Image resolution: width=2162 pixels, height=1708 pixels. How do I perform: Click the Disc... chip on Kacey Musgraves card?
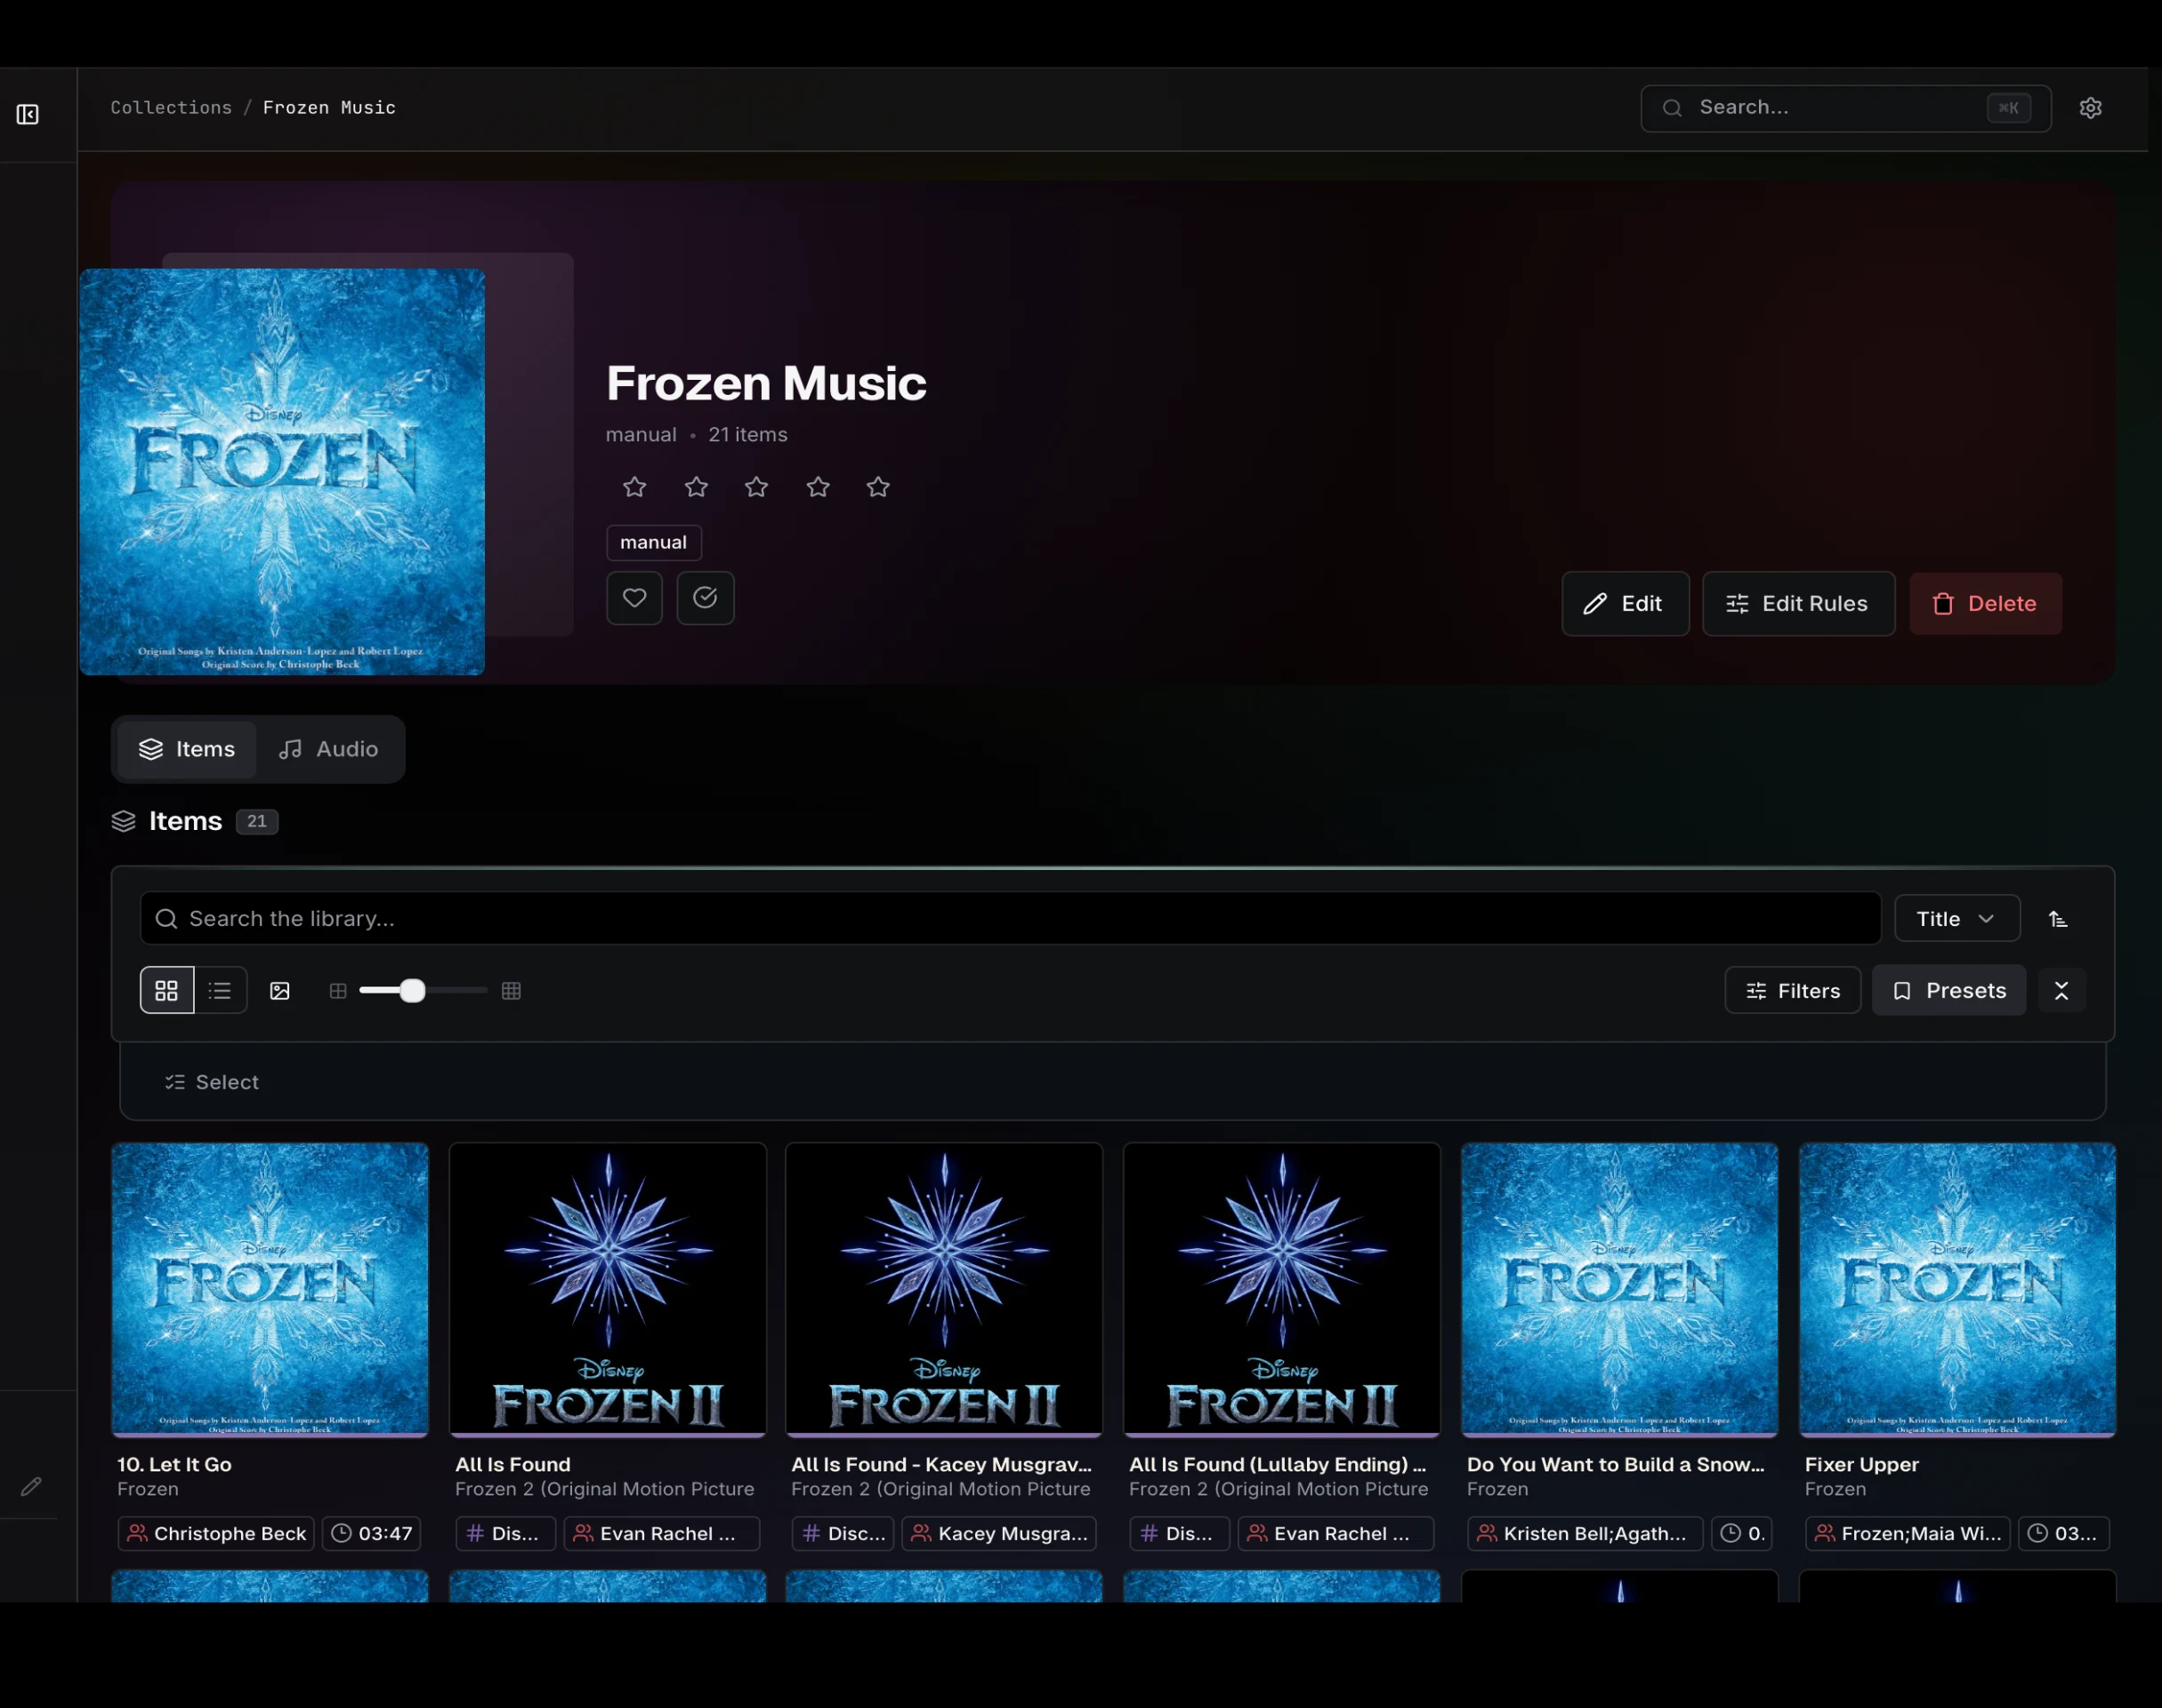click(842, 1533)
